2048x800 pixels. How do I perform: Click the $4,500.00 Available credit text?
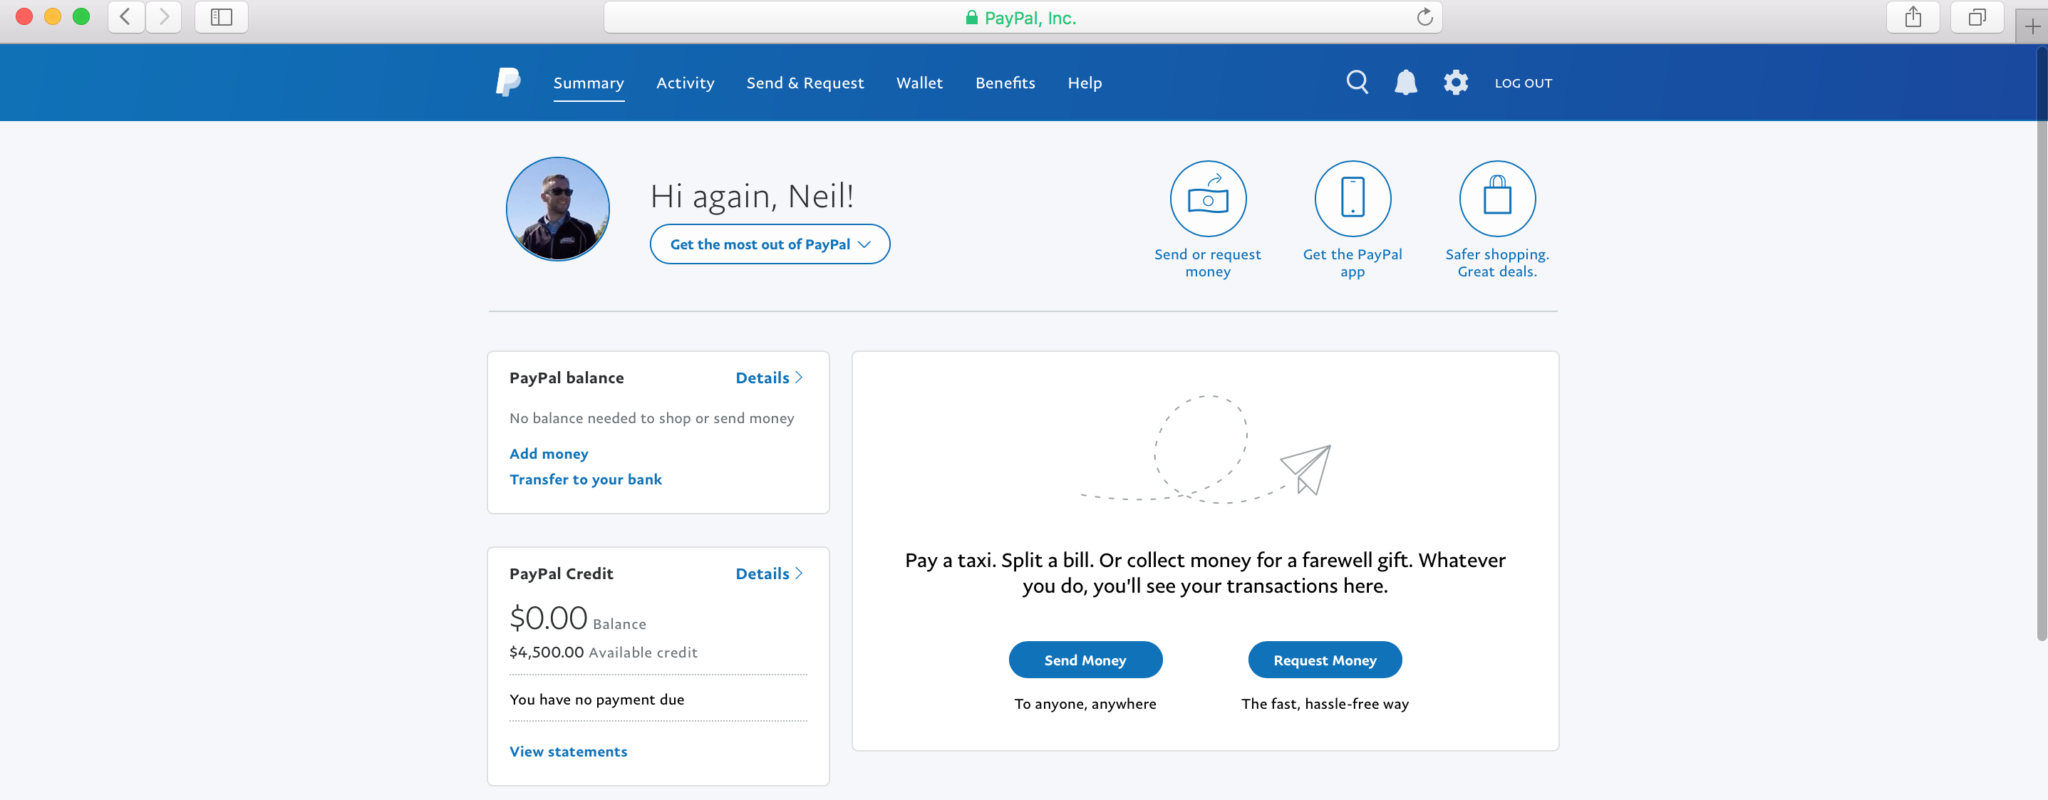click(x=603, y=652)
